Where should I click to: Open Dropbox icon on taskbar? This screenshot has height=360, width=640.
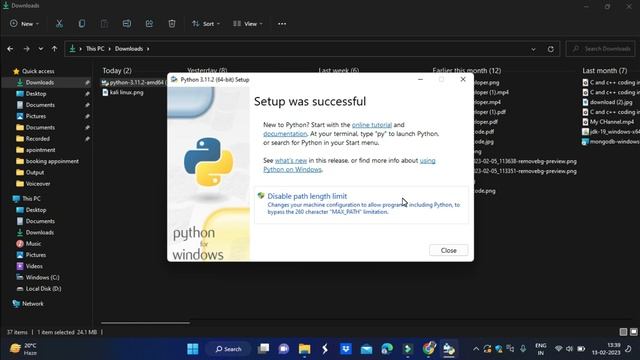346,349
